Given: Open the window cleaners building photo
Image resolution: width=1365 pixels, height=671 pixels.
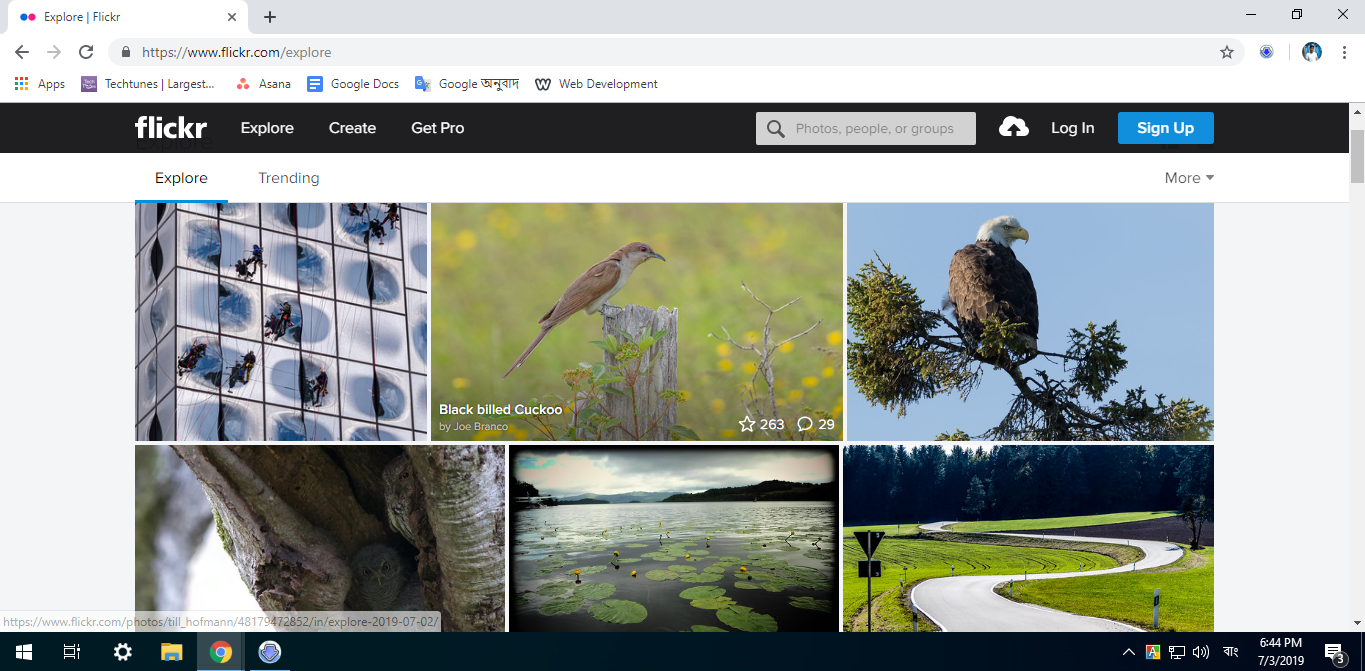Looking at the screenshot, I should point(281,322).
